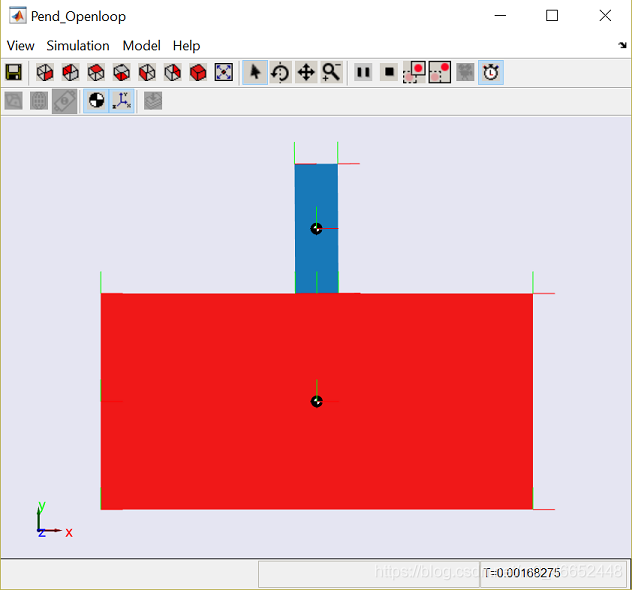
Task: Open the Simulation menu
Action: tap(78, 46)
